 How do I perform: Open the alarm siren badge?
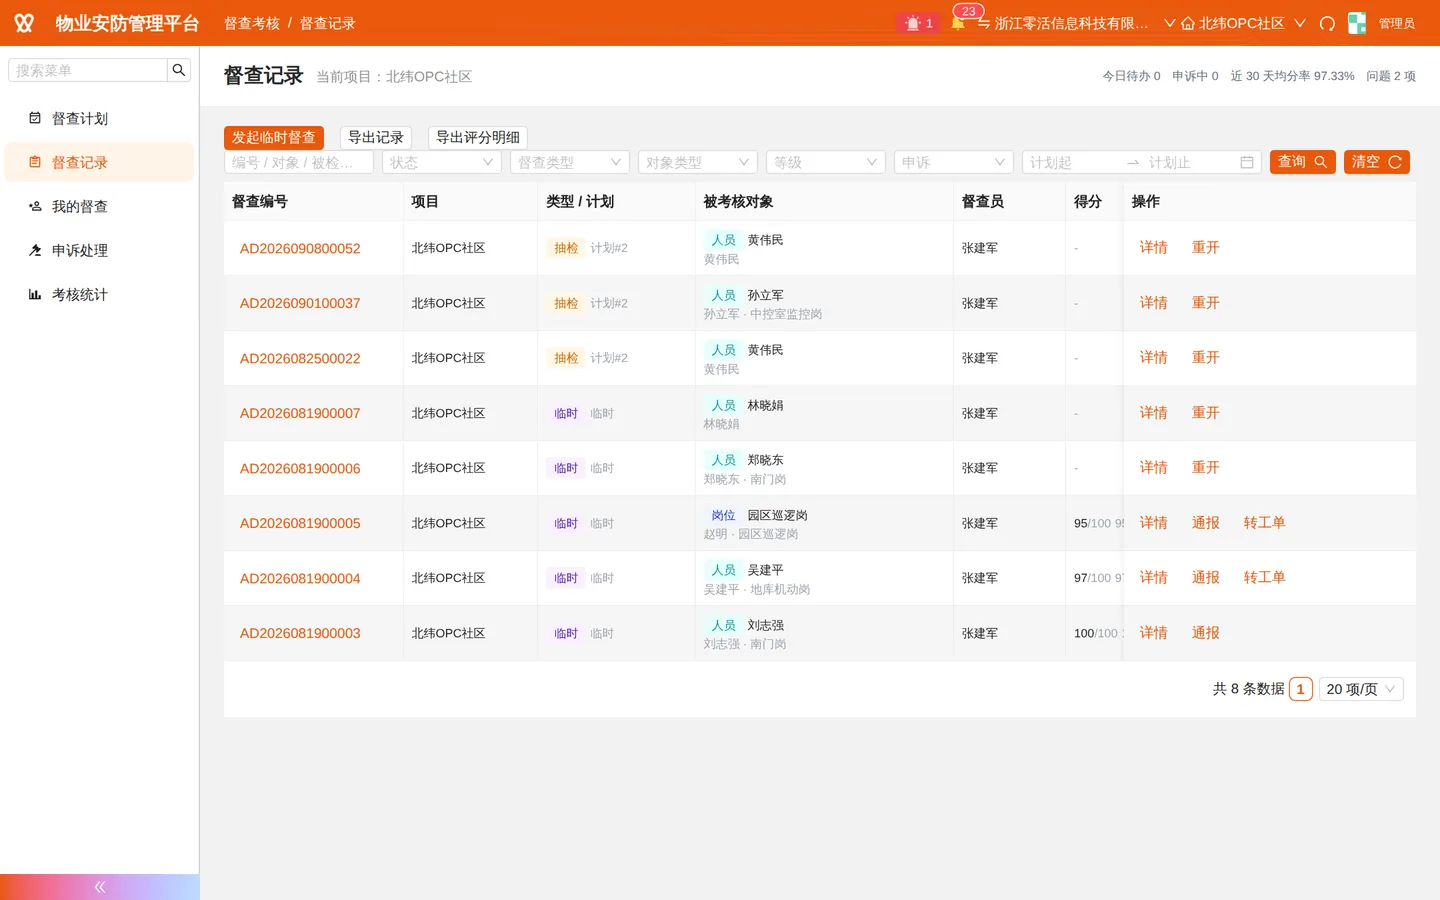(918, 23)
